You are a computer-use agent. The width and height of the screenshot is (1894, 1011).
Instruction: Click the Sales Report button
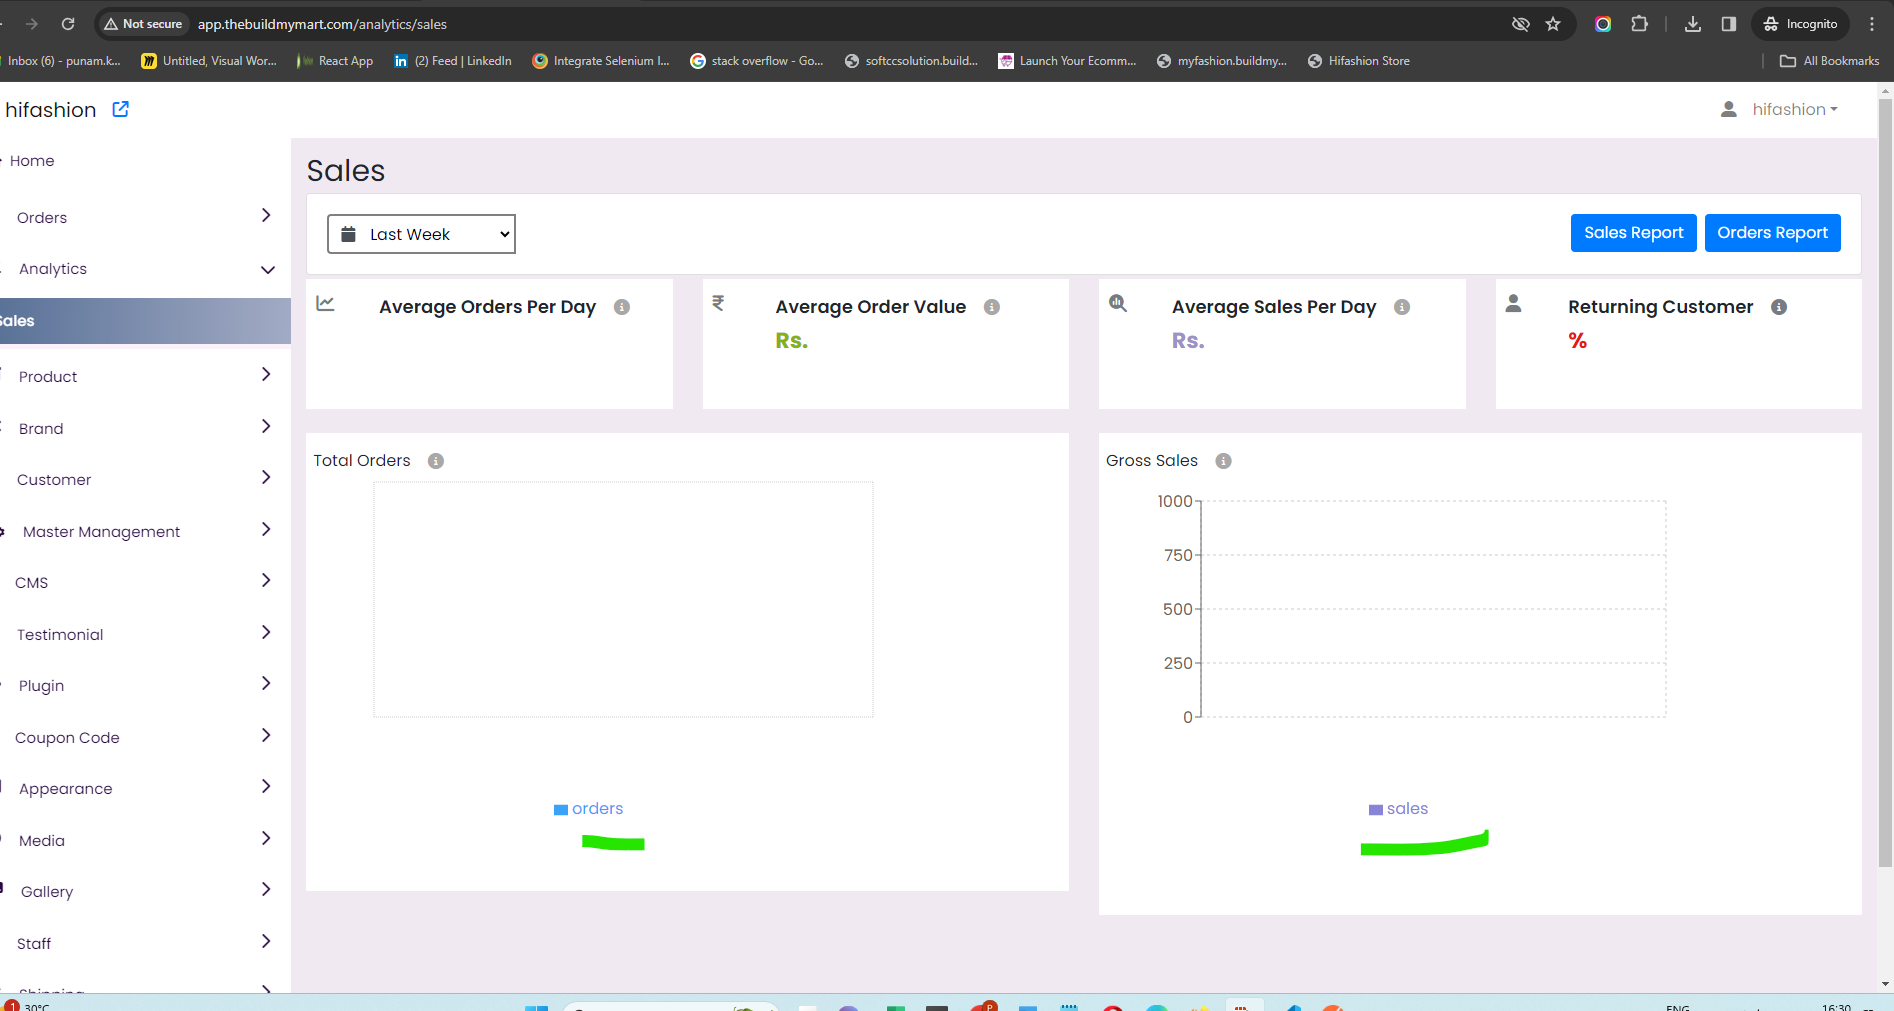pyautogui.click(x=1634, y=233)
